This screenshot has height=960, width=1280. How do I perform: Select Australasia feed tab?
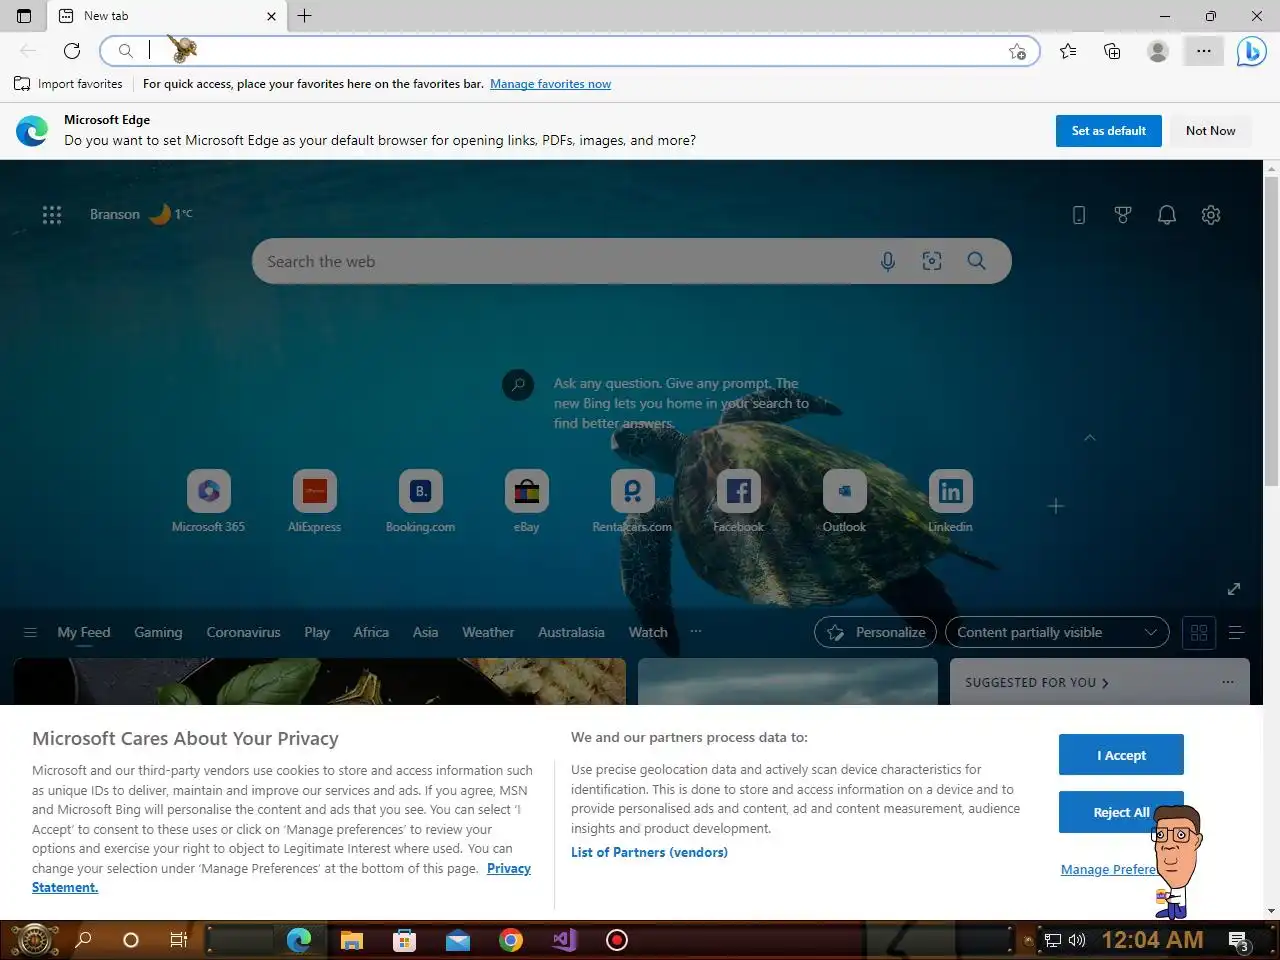[x=571, y=632]
